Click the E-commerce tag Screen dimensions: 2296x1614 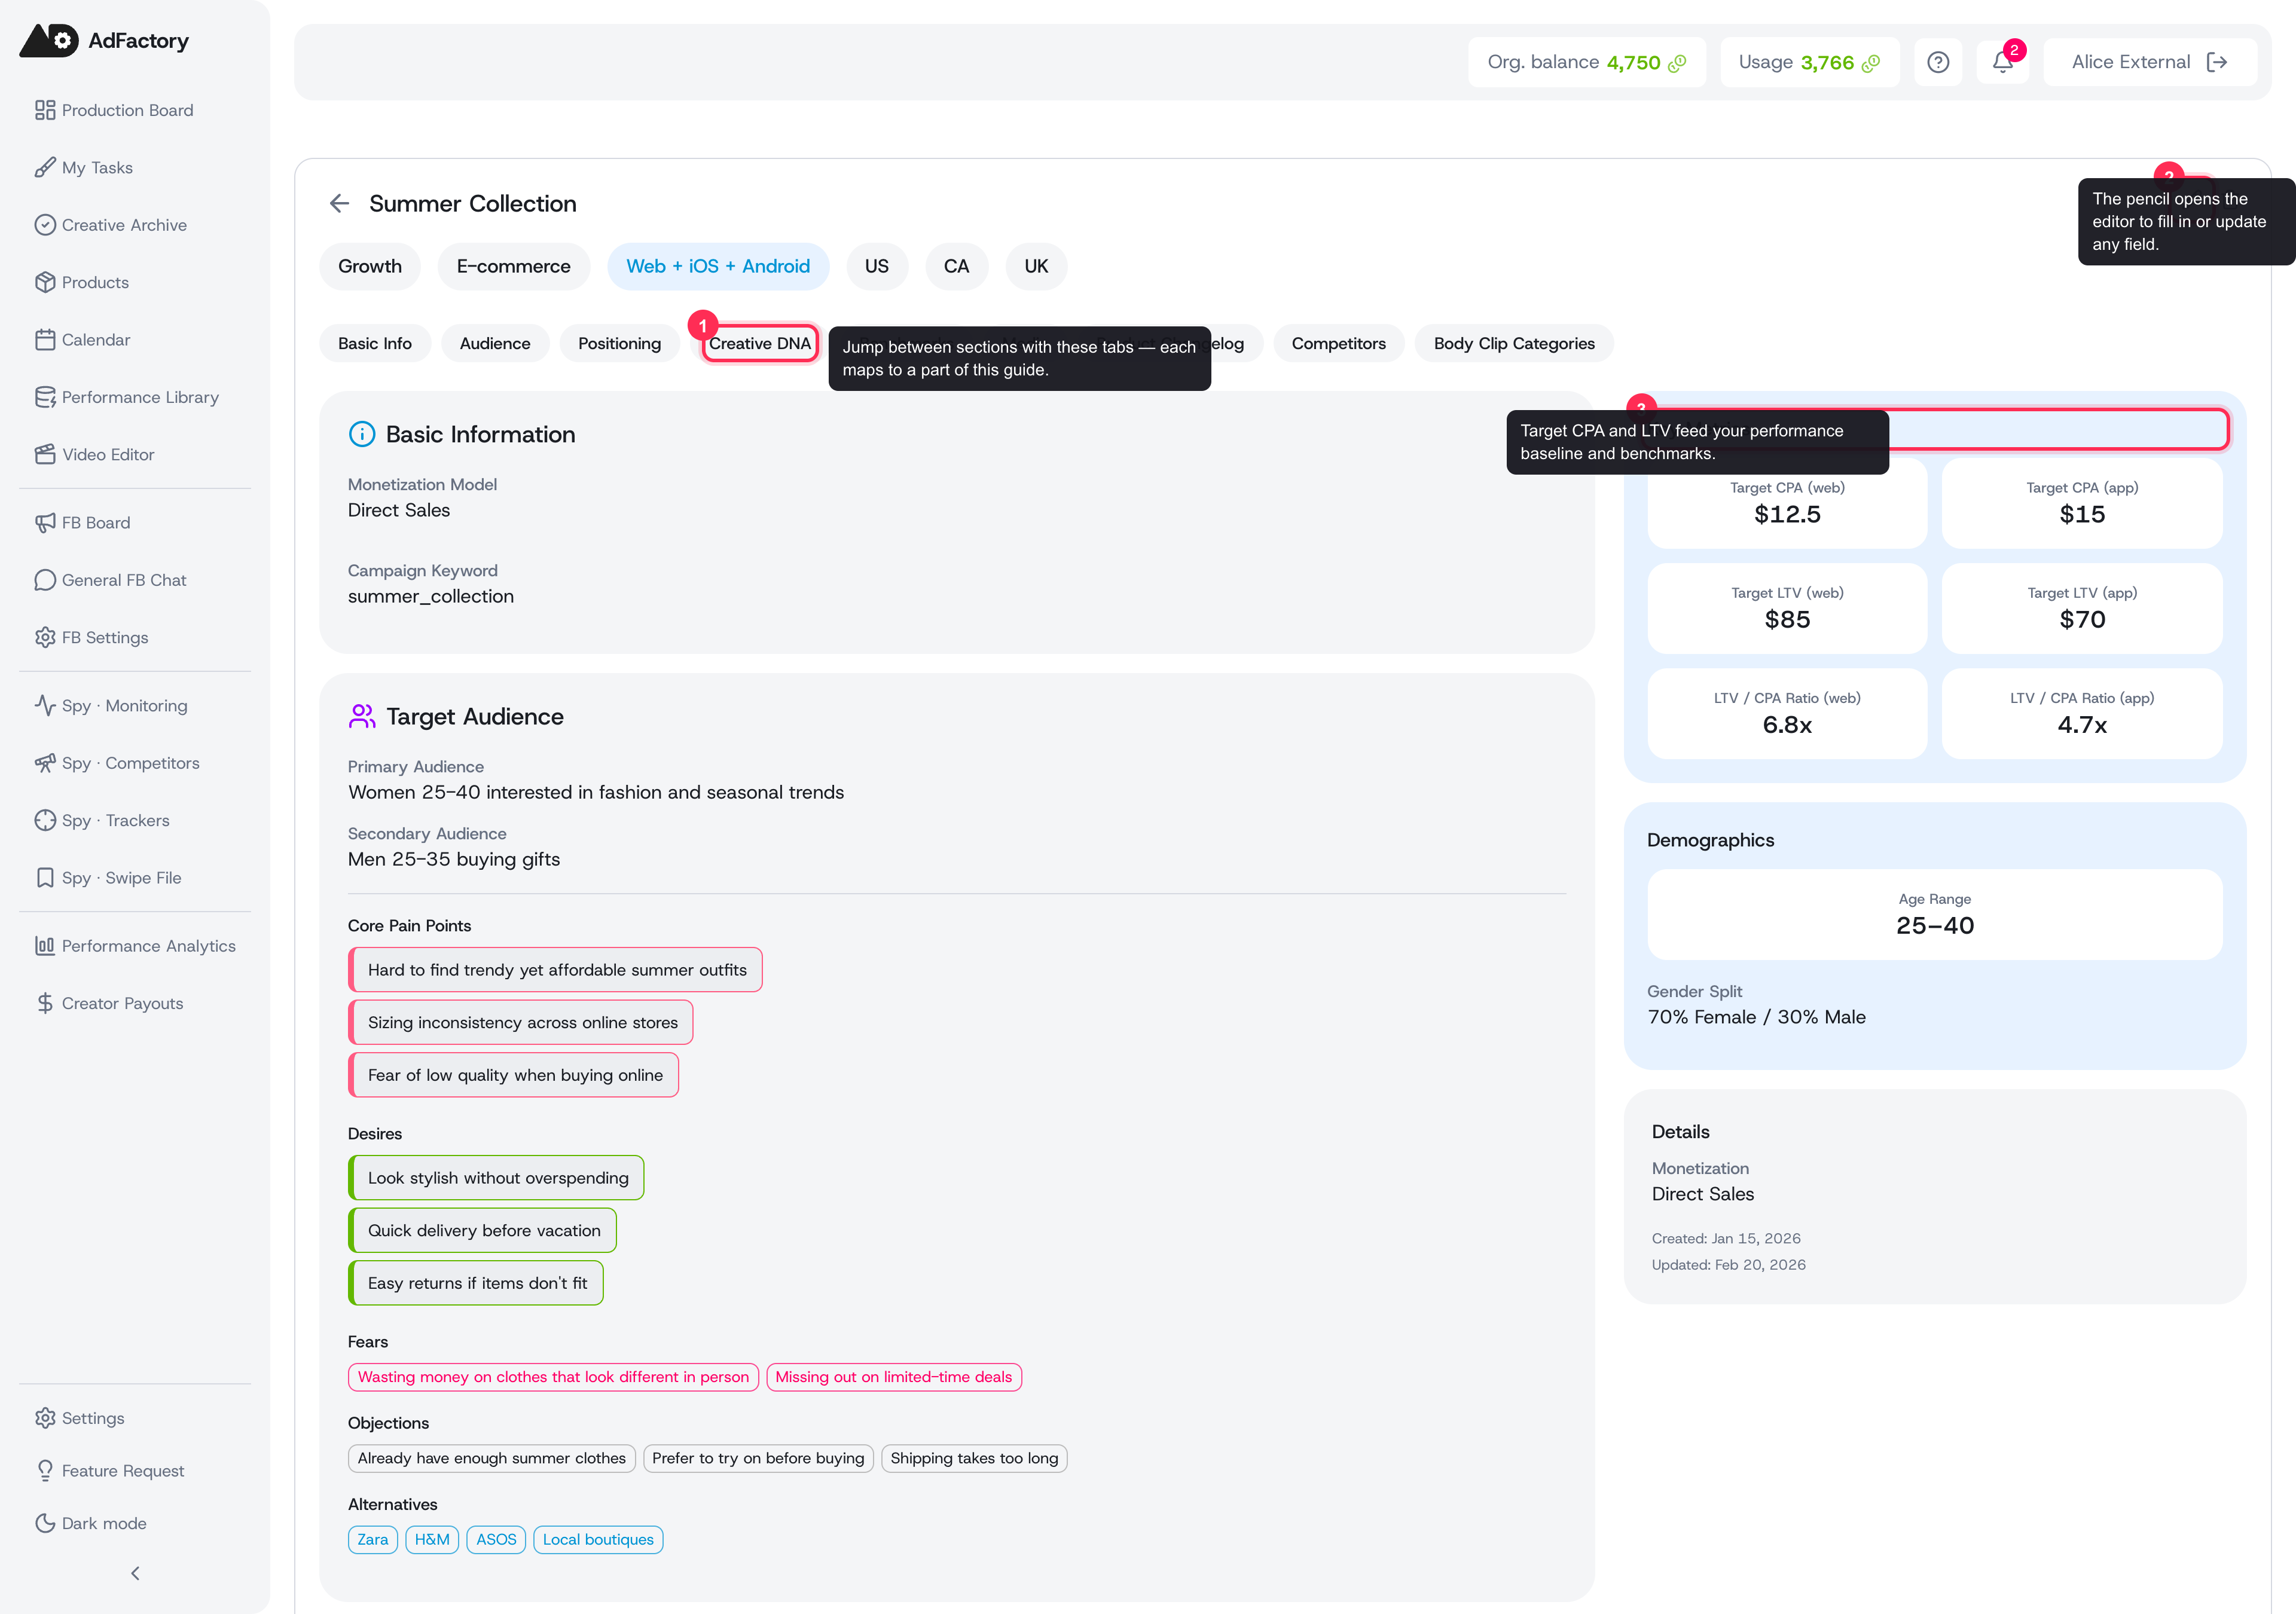click(x=513, y=266)
